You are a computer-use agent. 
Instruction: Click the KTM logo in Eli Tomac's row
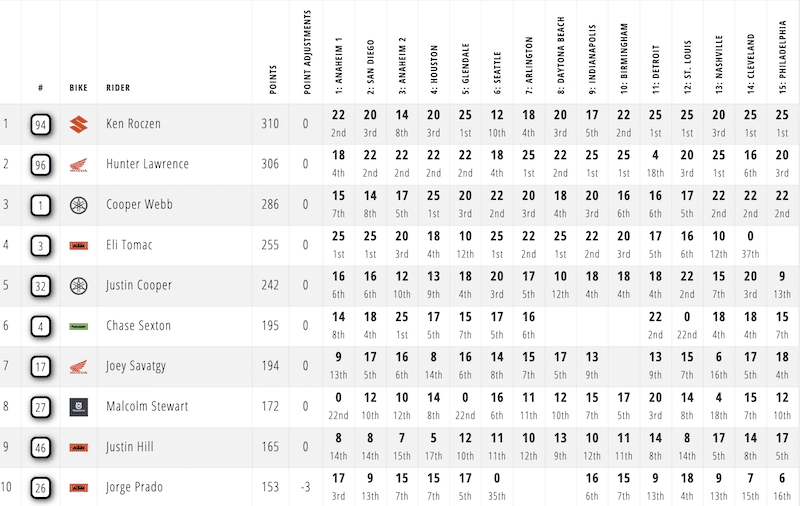point(78,246)
